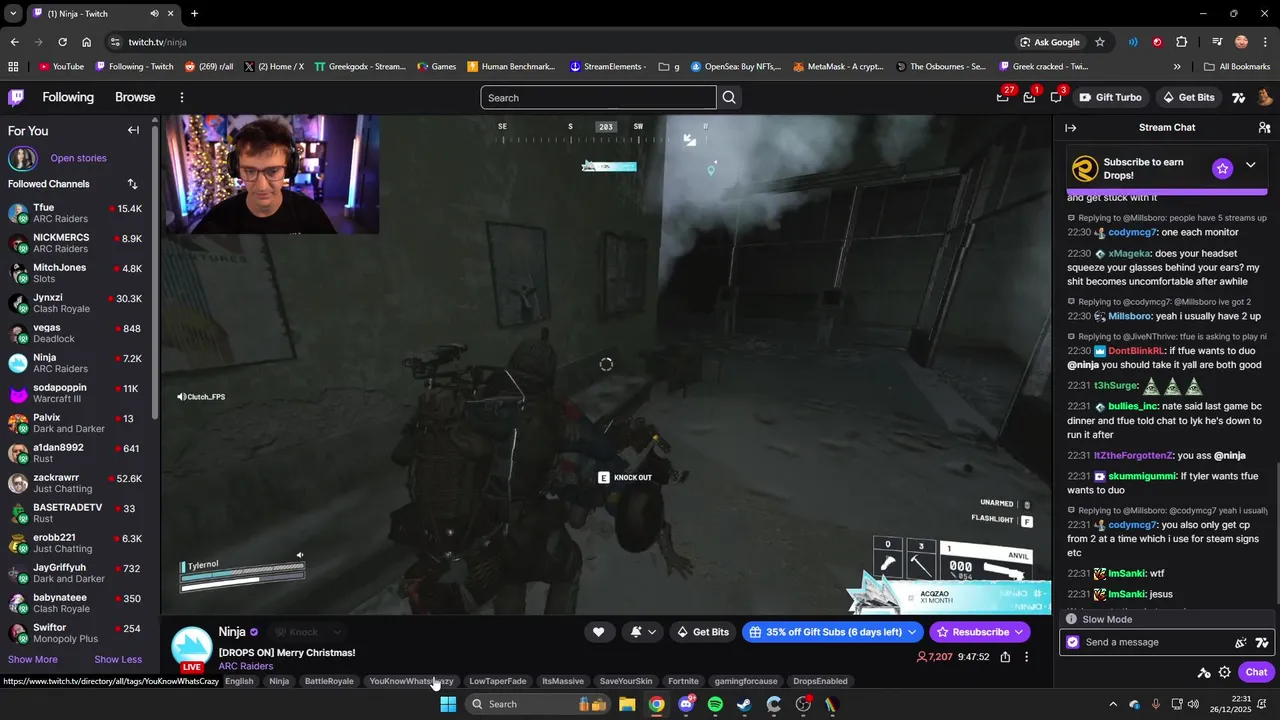
Task: Open notification bell dropdown for Ninja
Action: pos(644,632)
